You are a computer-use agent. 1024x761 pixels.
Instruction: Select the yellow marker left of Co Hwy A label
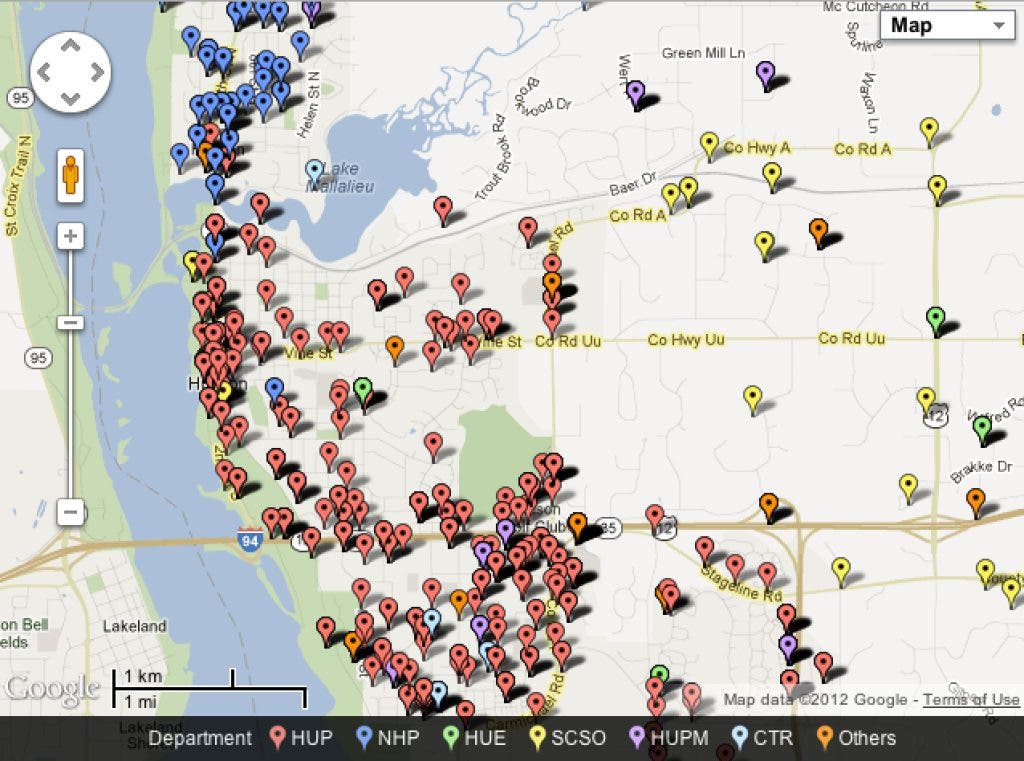709,144
